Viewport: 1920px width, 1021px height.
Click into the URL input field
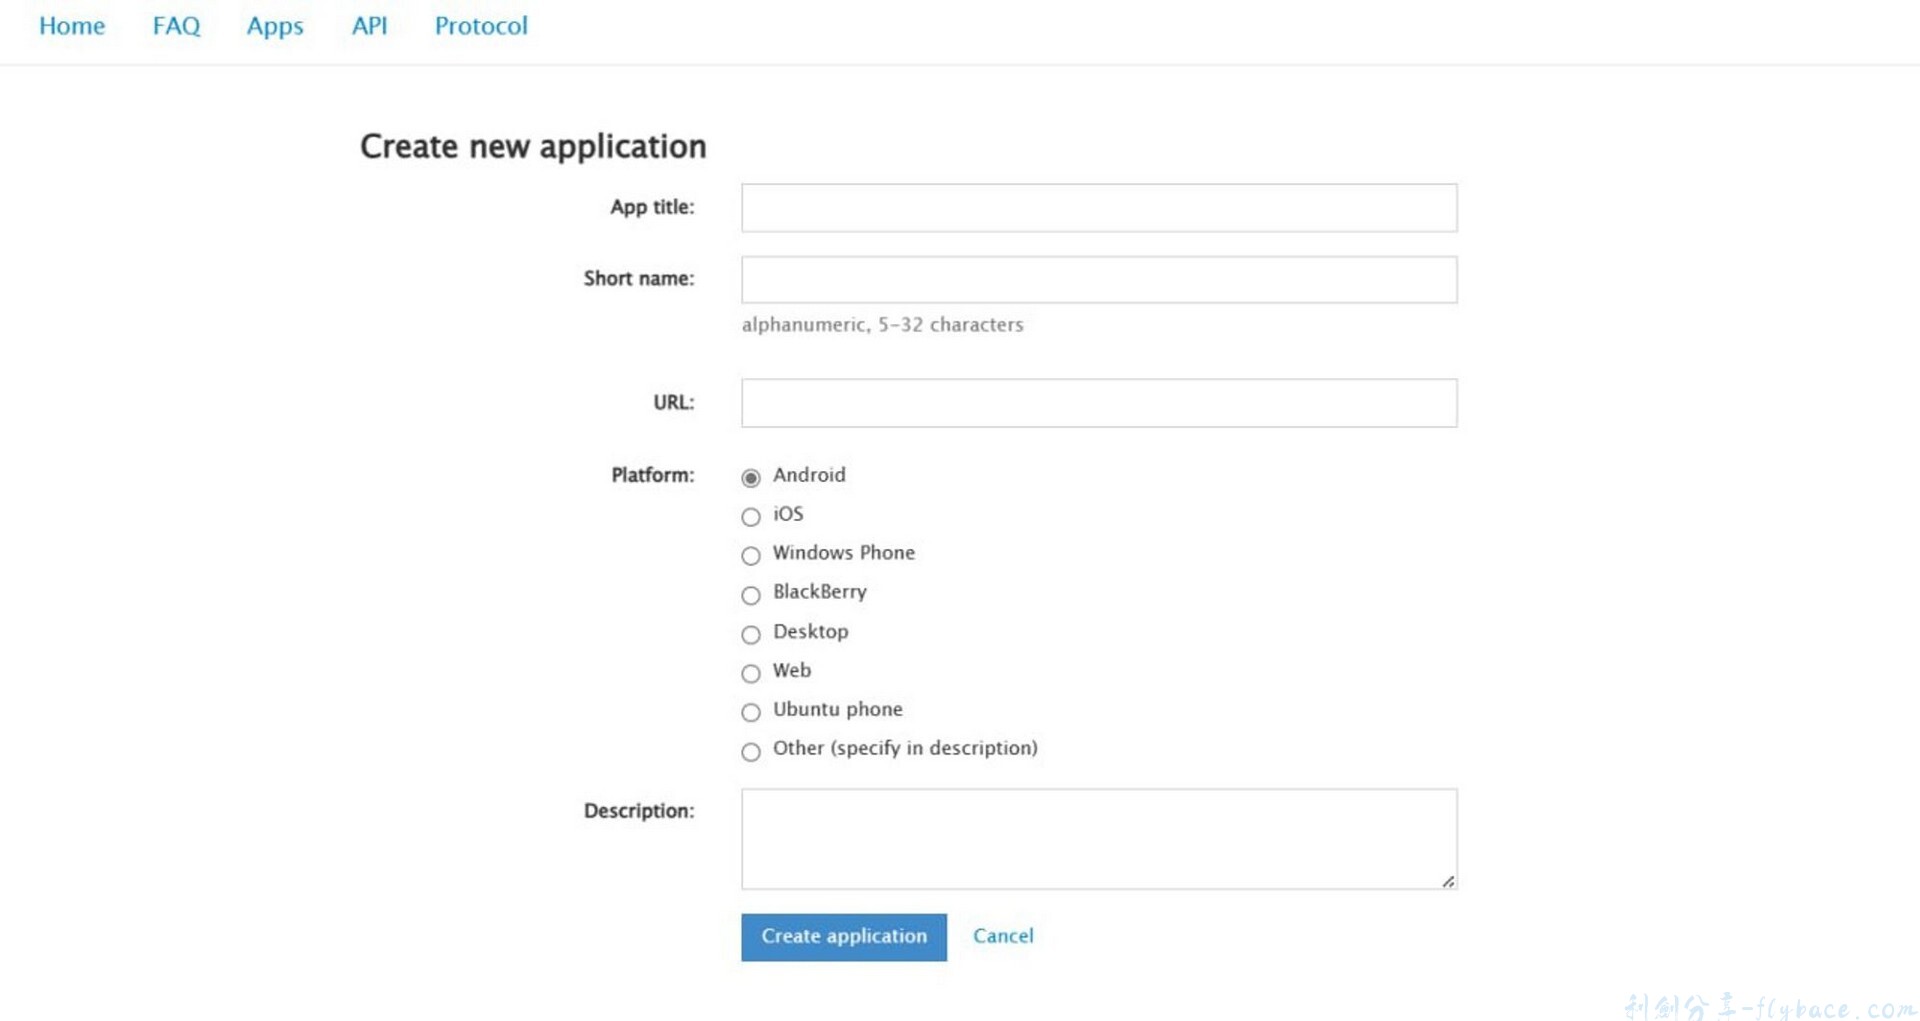1098,403
